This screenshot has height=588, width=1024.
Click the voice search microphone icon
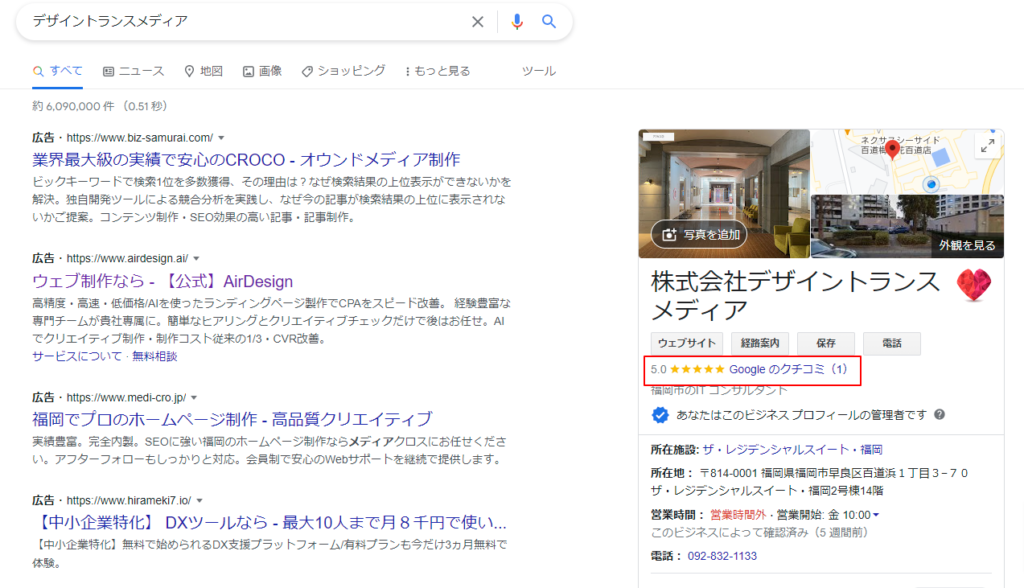517,22
